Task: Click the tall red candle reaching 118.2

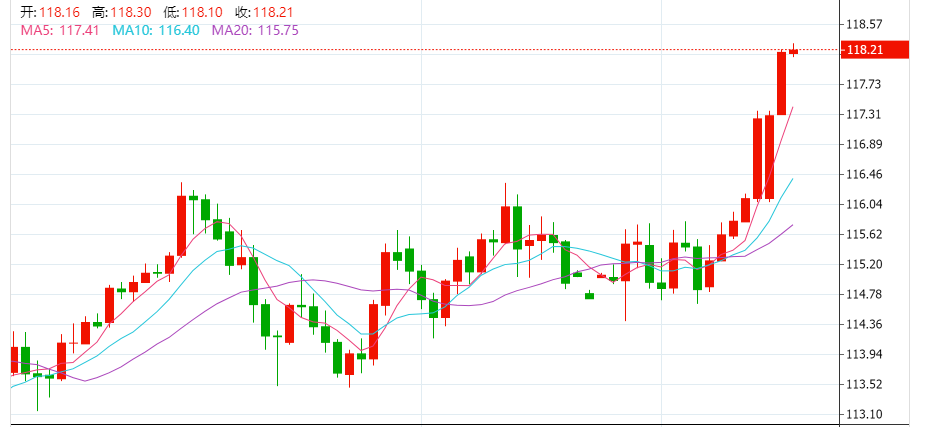Action: click(782, 83)
